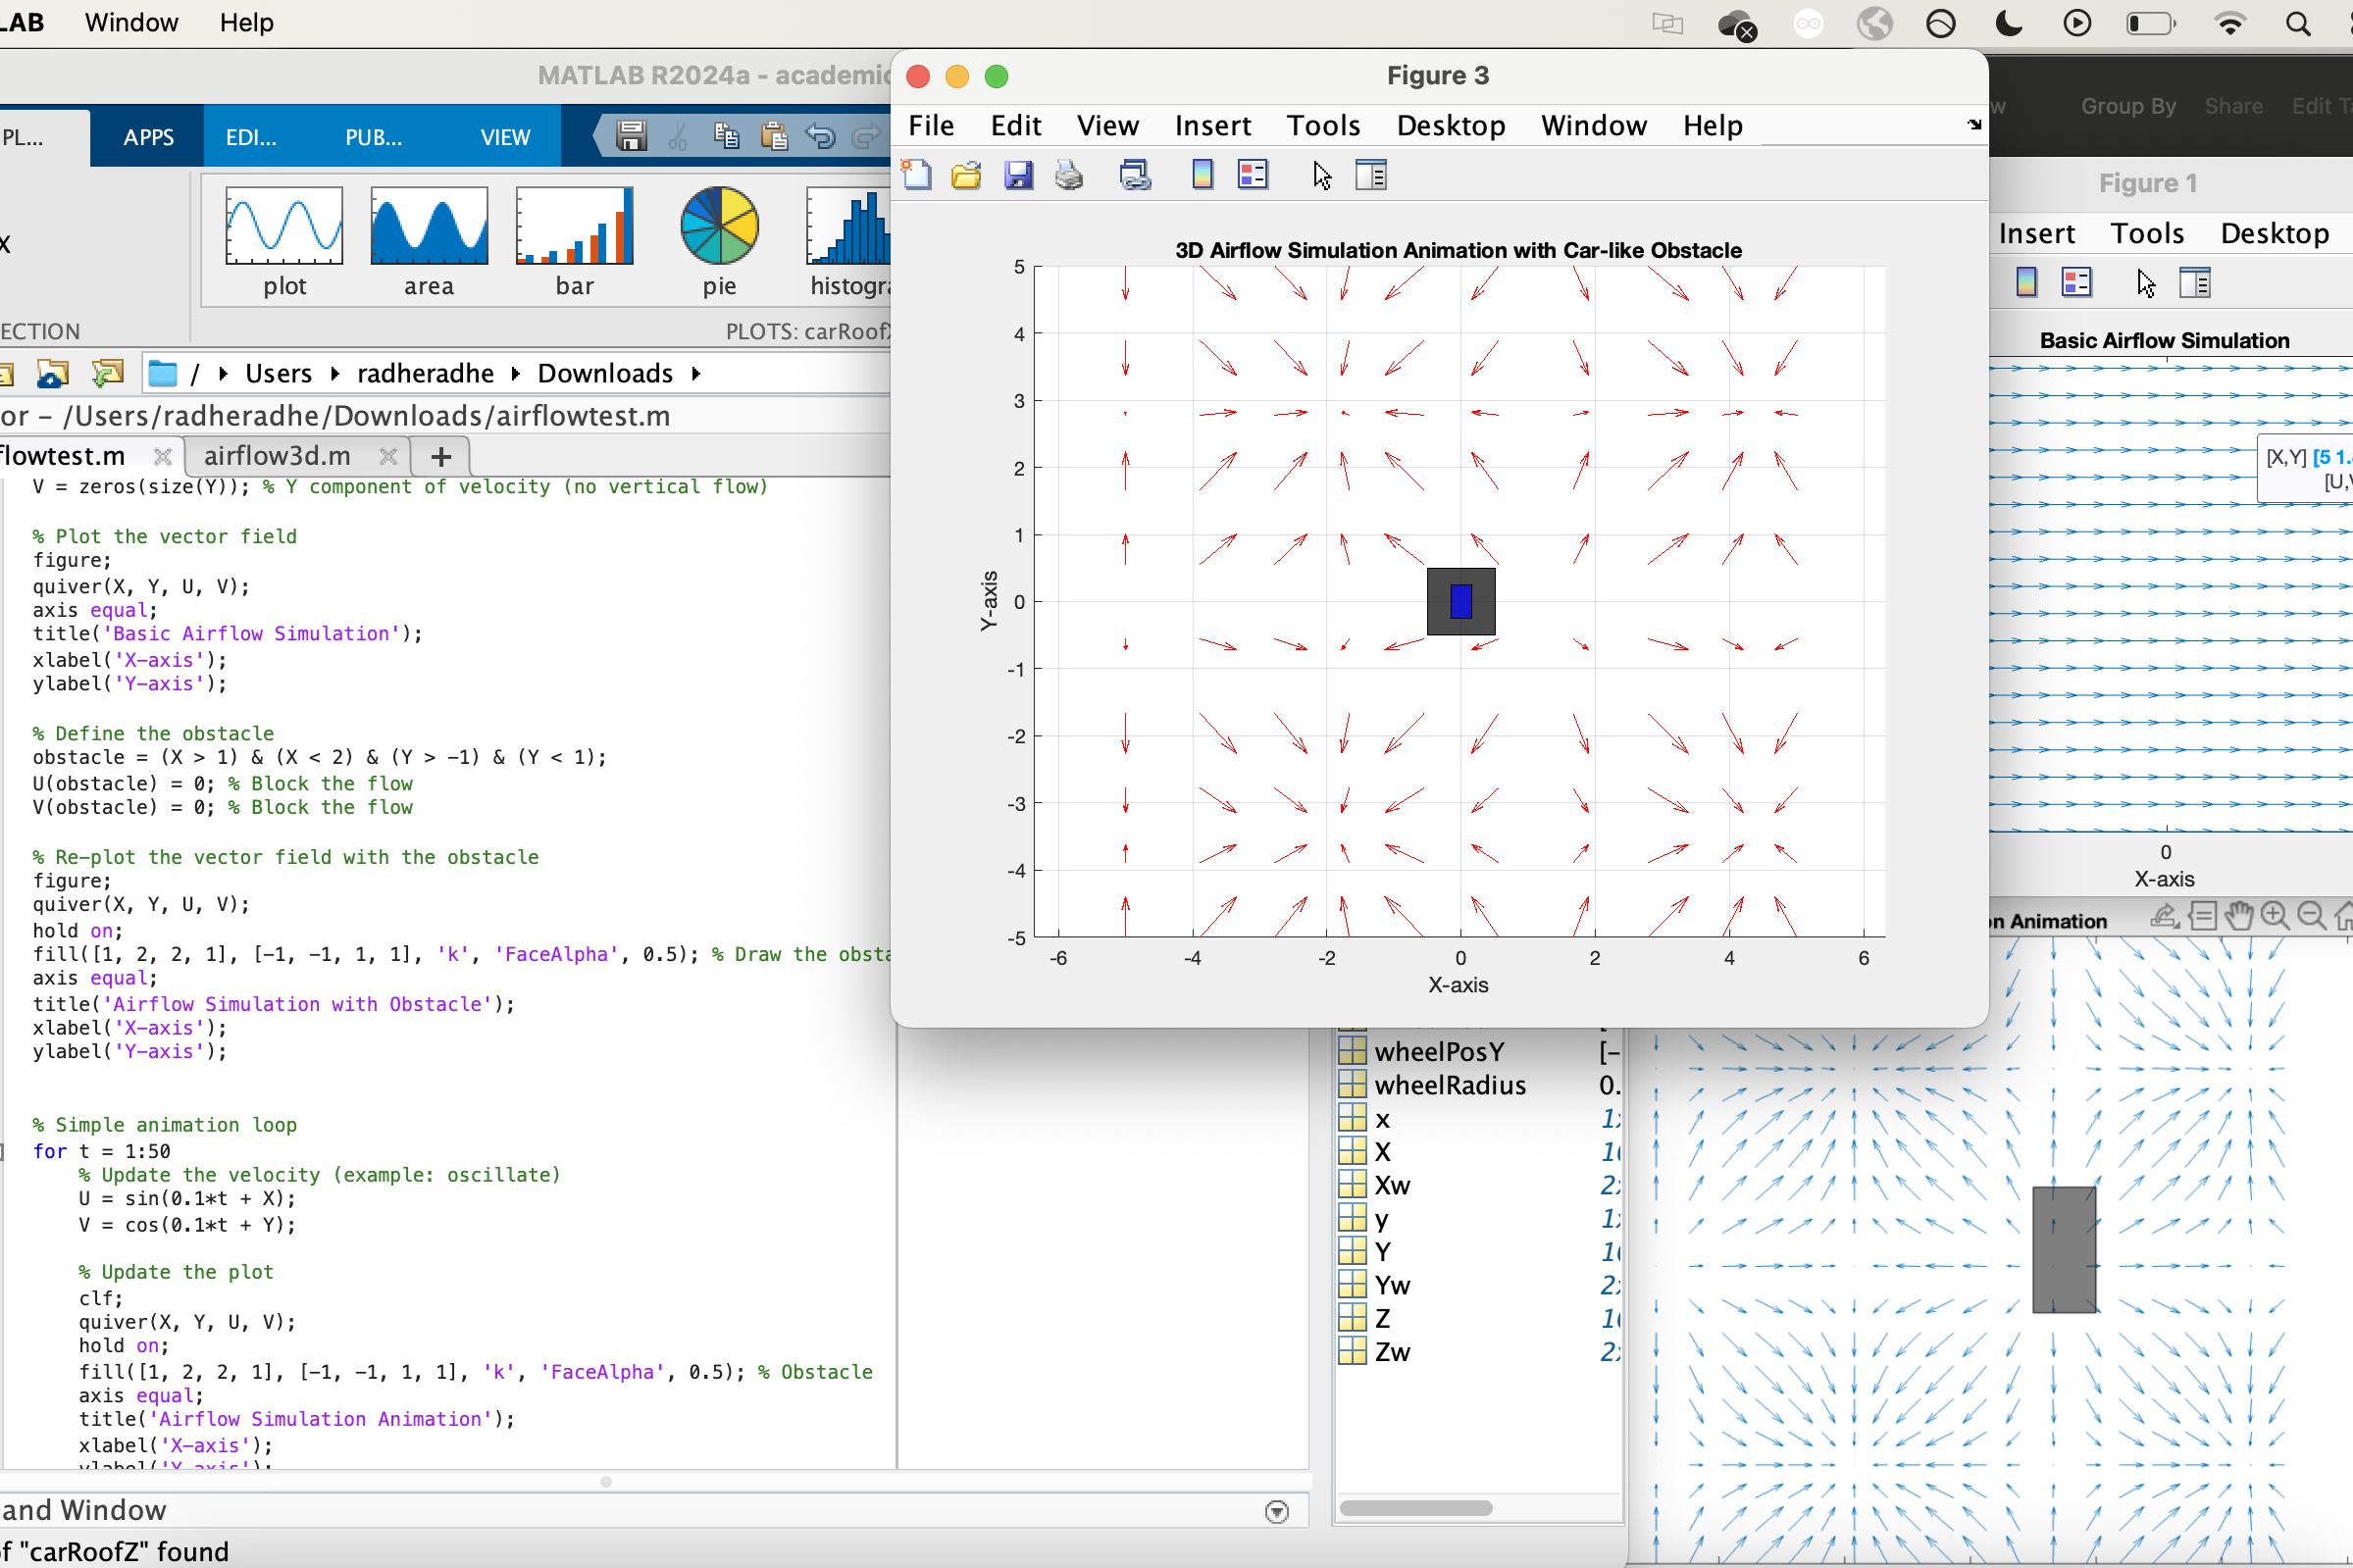The height and width of the screenshot is (1568, 2353).
Task: Click zoom in magnifier on axes toolbar
Action: tap(2275, 915)
